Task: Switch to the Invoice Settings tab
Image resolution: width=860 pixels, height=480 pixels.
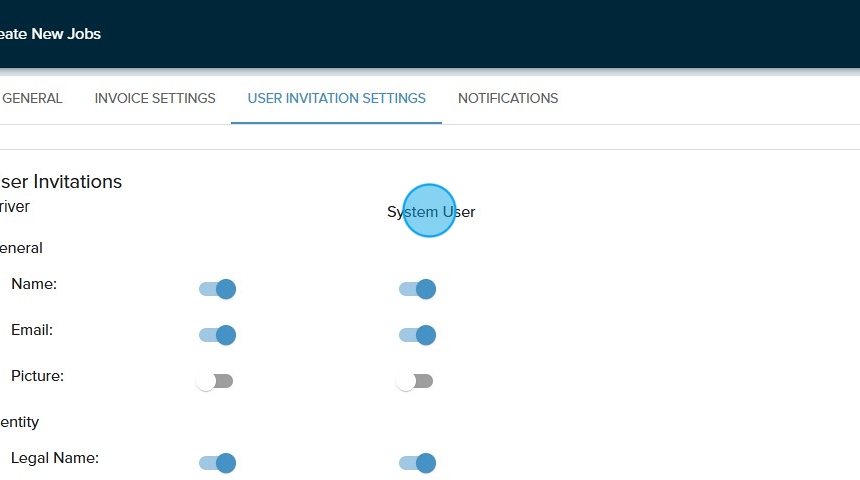Action: (x=155, y=98)
